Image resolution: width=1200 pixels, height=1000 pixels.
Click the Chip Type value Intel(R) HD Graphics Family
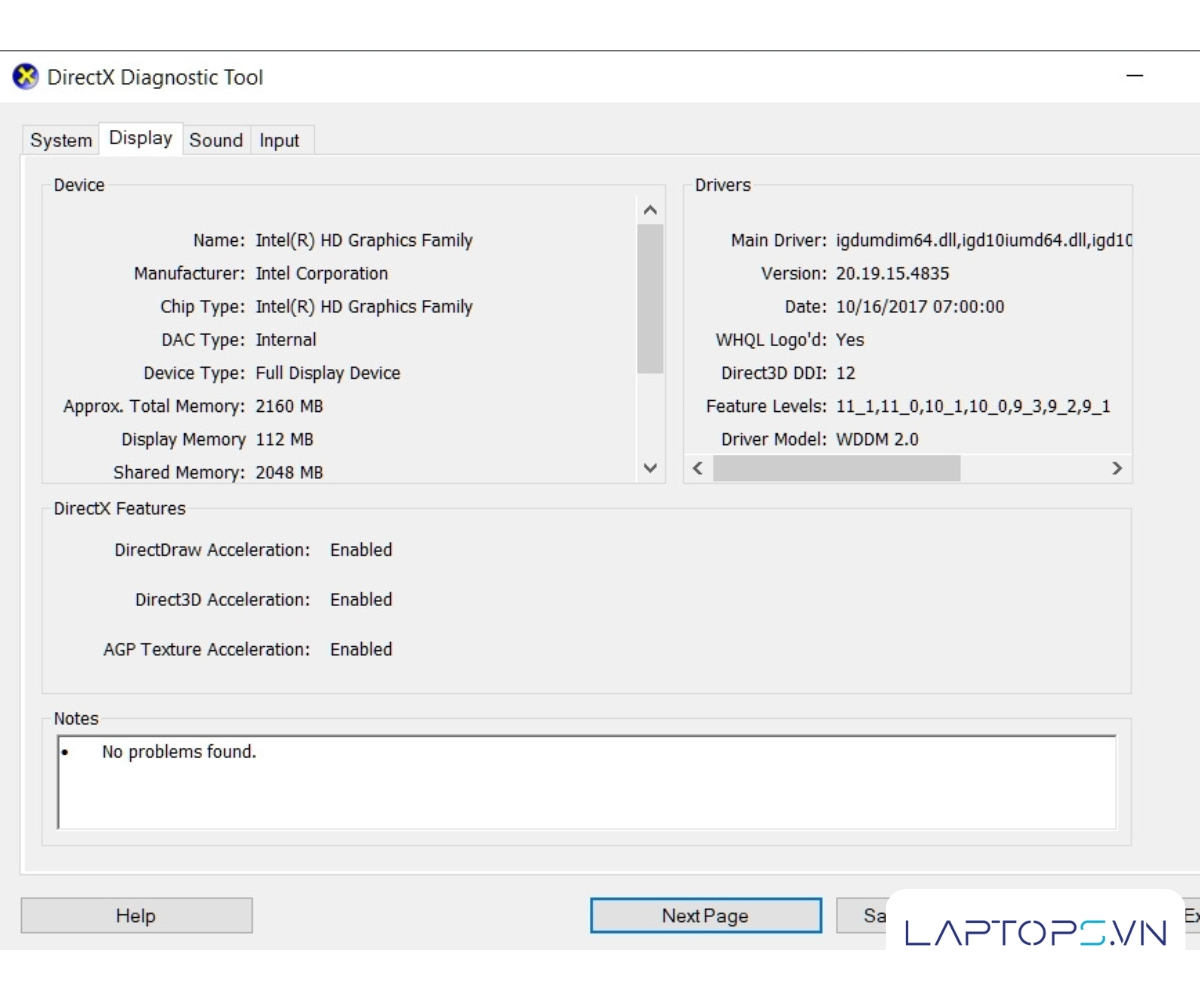(364, 307)
